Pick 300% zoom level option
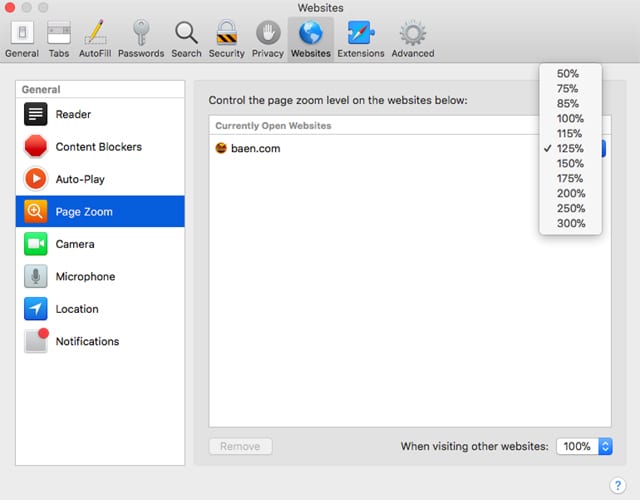This screenshot has width=640, height=500. 570,224
